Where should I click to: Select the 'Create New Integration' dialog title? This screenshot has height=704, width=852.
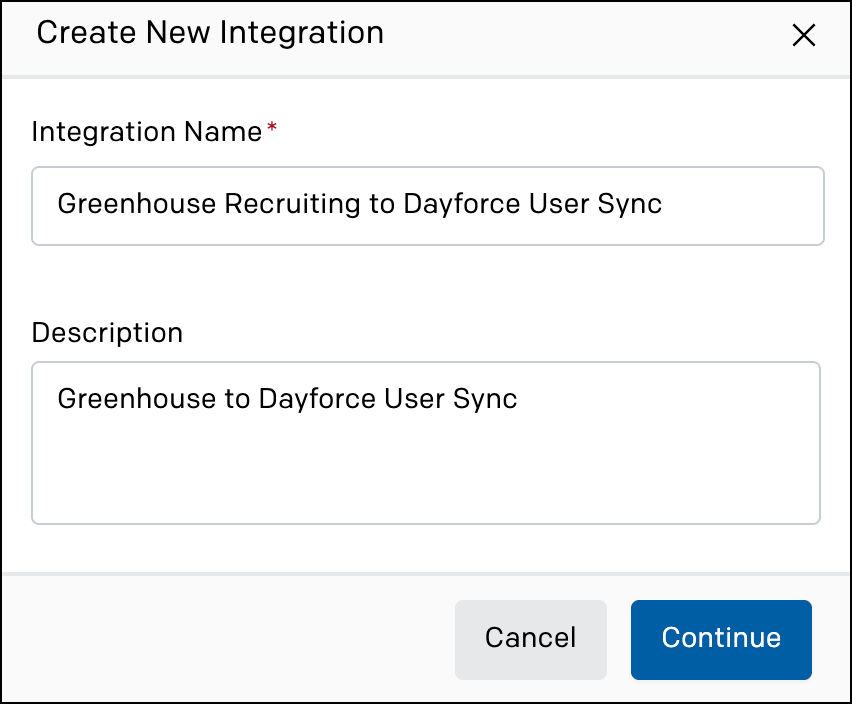click(210, 33)
